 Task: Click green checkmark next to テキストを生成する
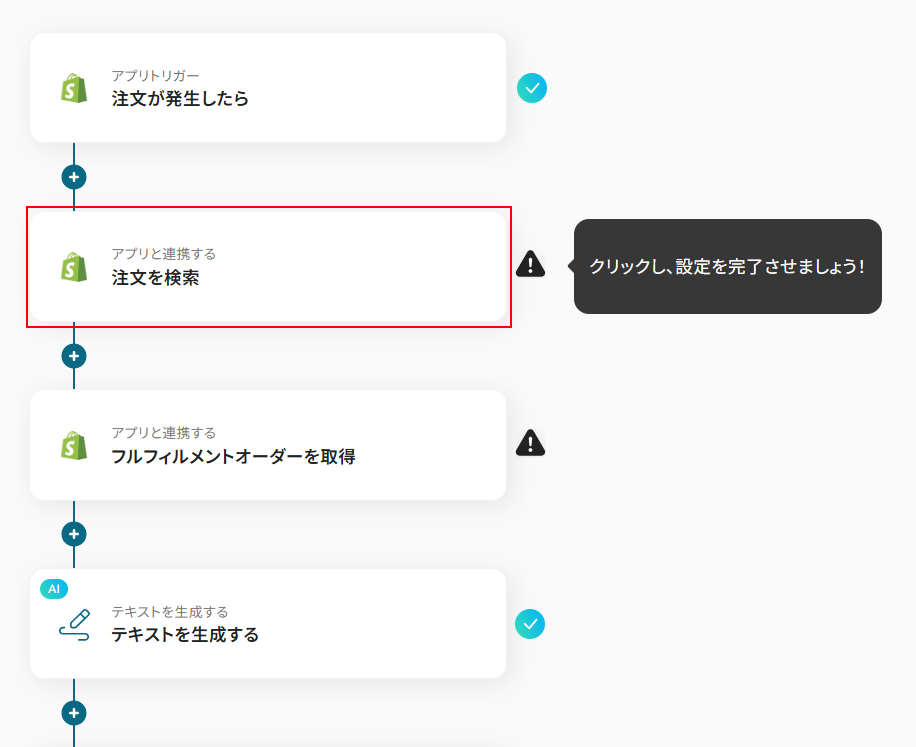tap(530, 624)
